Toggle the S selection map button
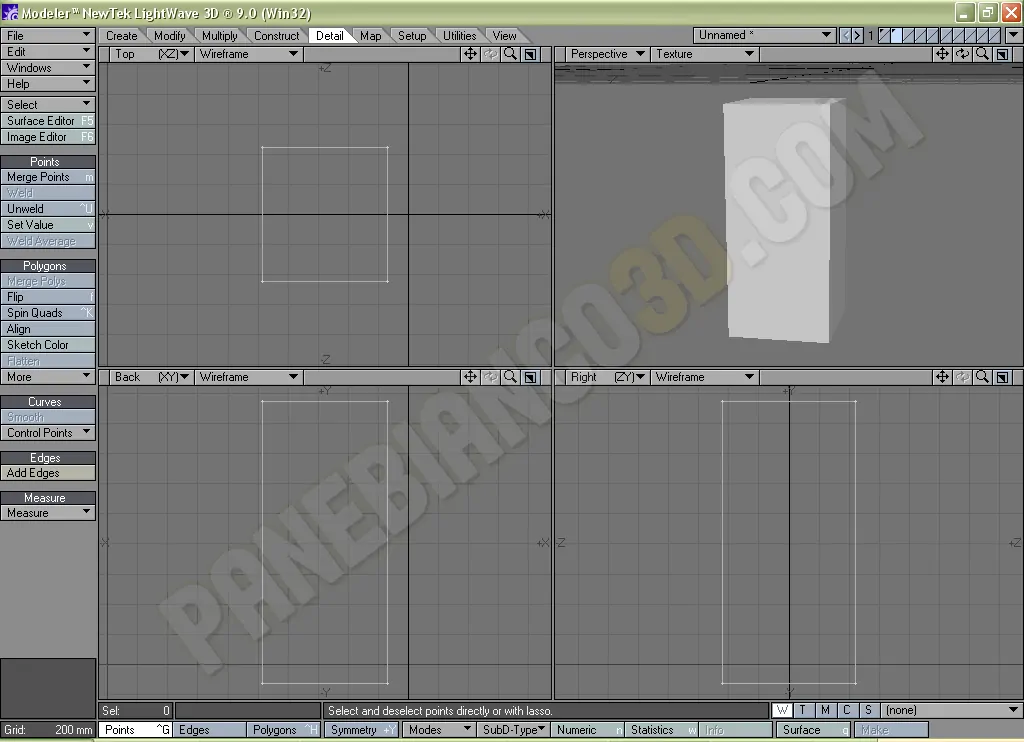 pyautogui.click(x=868, y=710)
